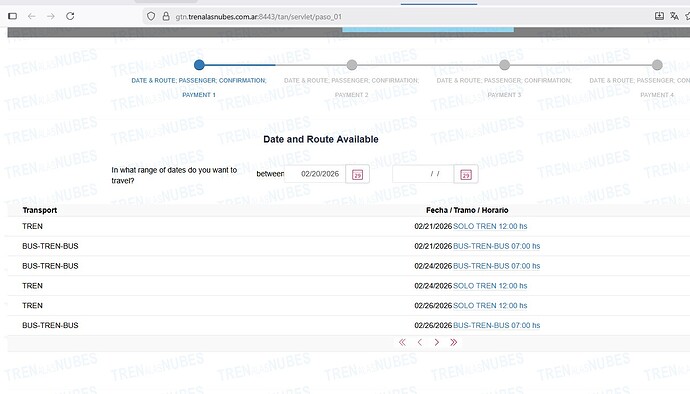Click the install/save page icon in address bar
Viewport: 690px width, 394px height.
[x=659, y=16]
